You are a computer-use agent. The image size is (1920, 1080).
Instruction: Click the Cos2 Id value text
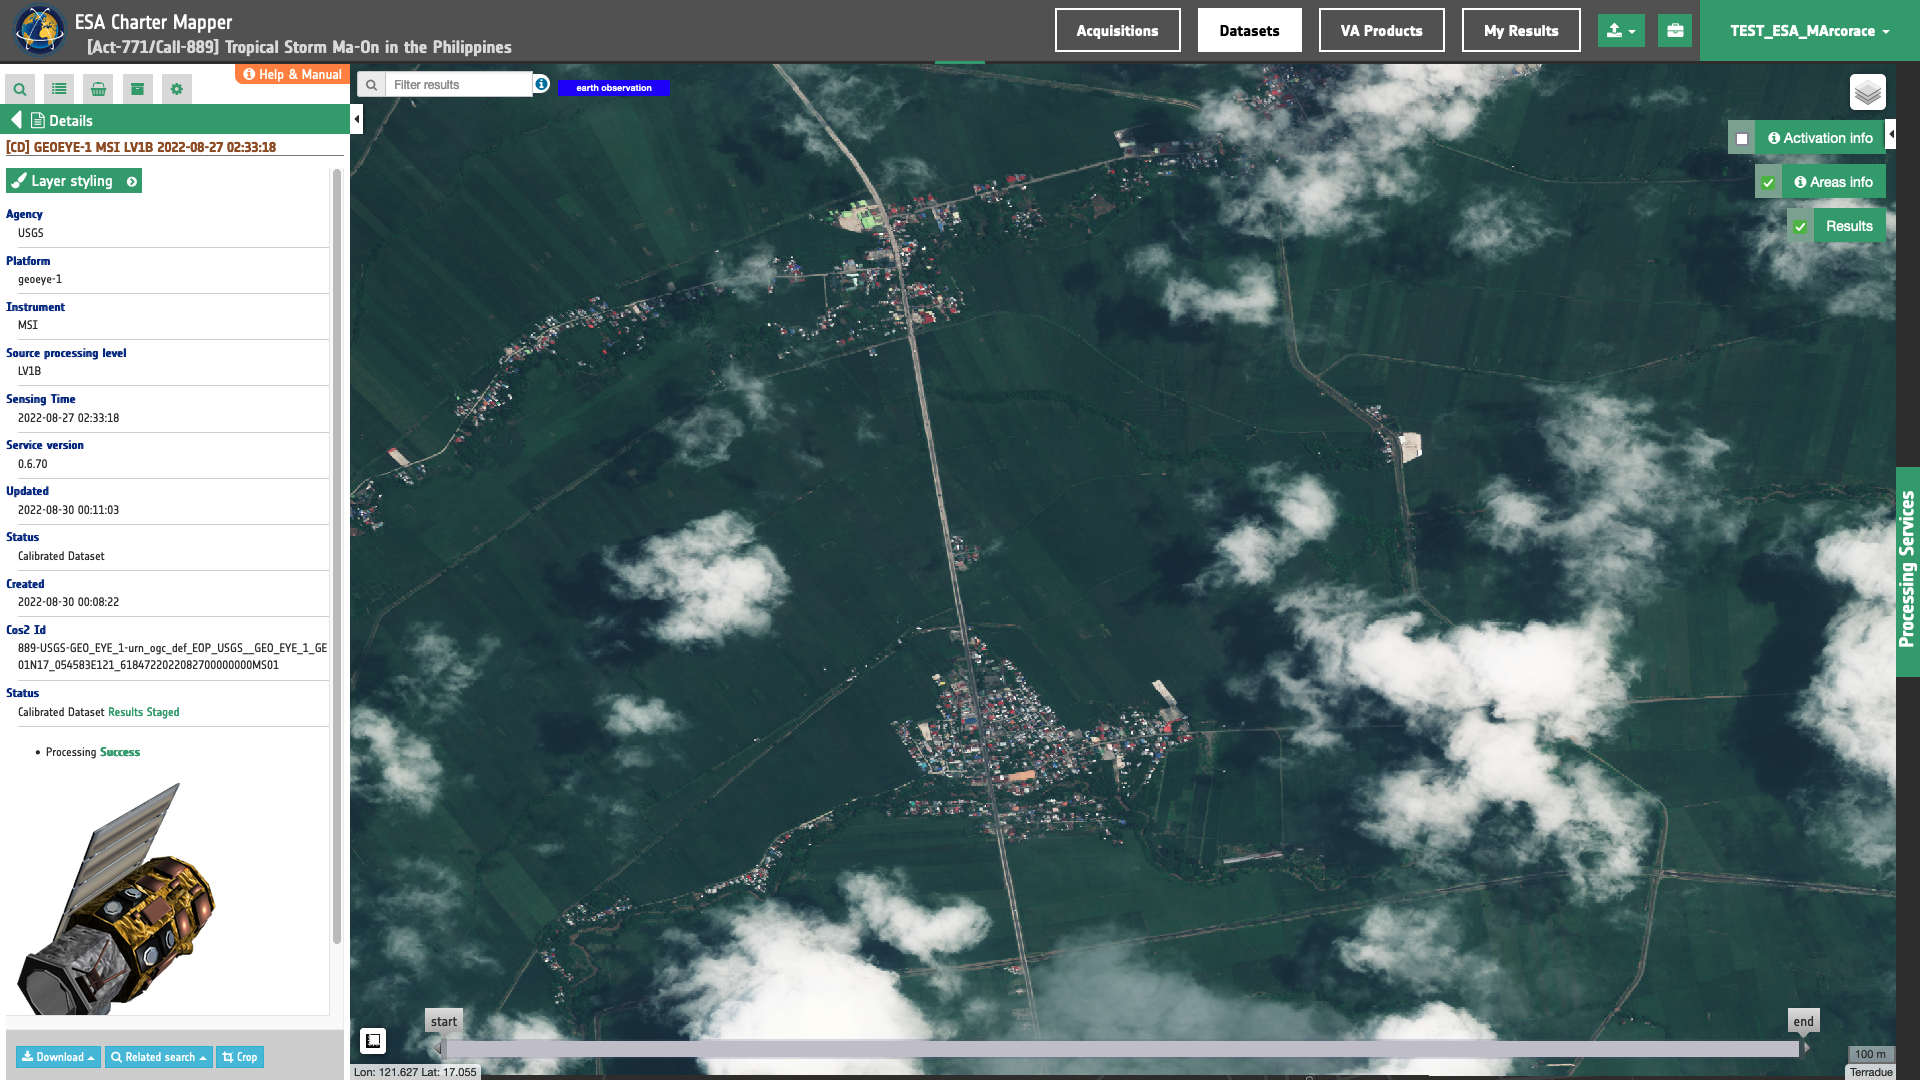(x=172, y=656)
